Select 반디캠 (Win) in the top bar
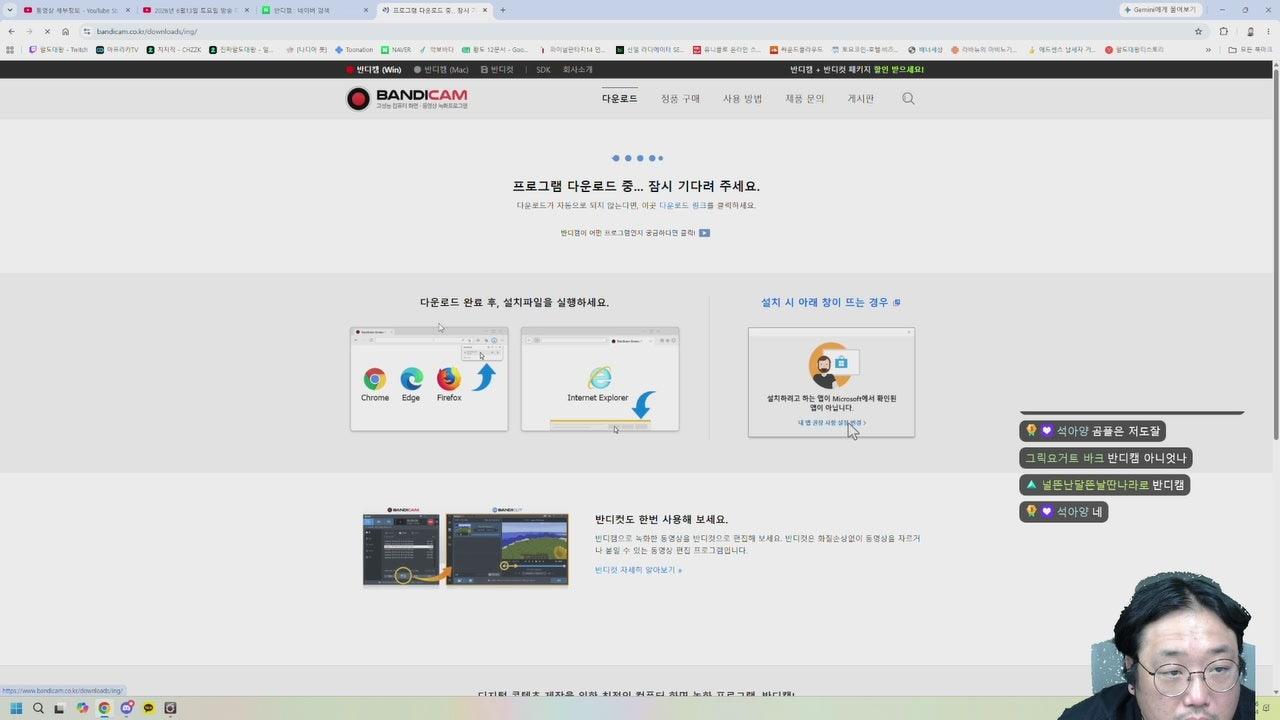 374,70
